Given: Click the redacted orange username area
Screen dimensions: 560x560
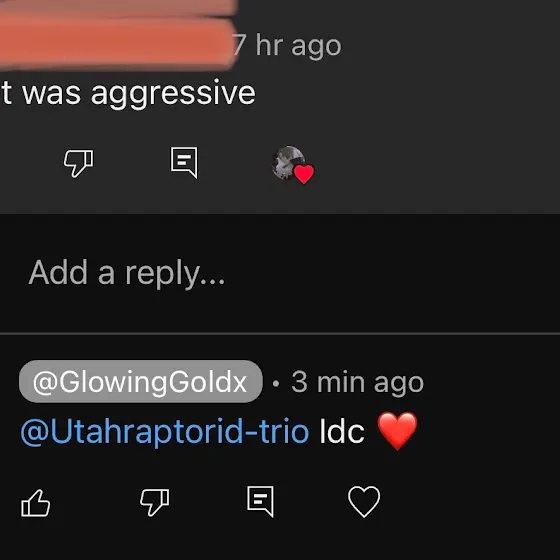Looking at the screenshot, I should click(x=116, y=36).
